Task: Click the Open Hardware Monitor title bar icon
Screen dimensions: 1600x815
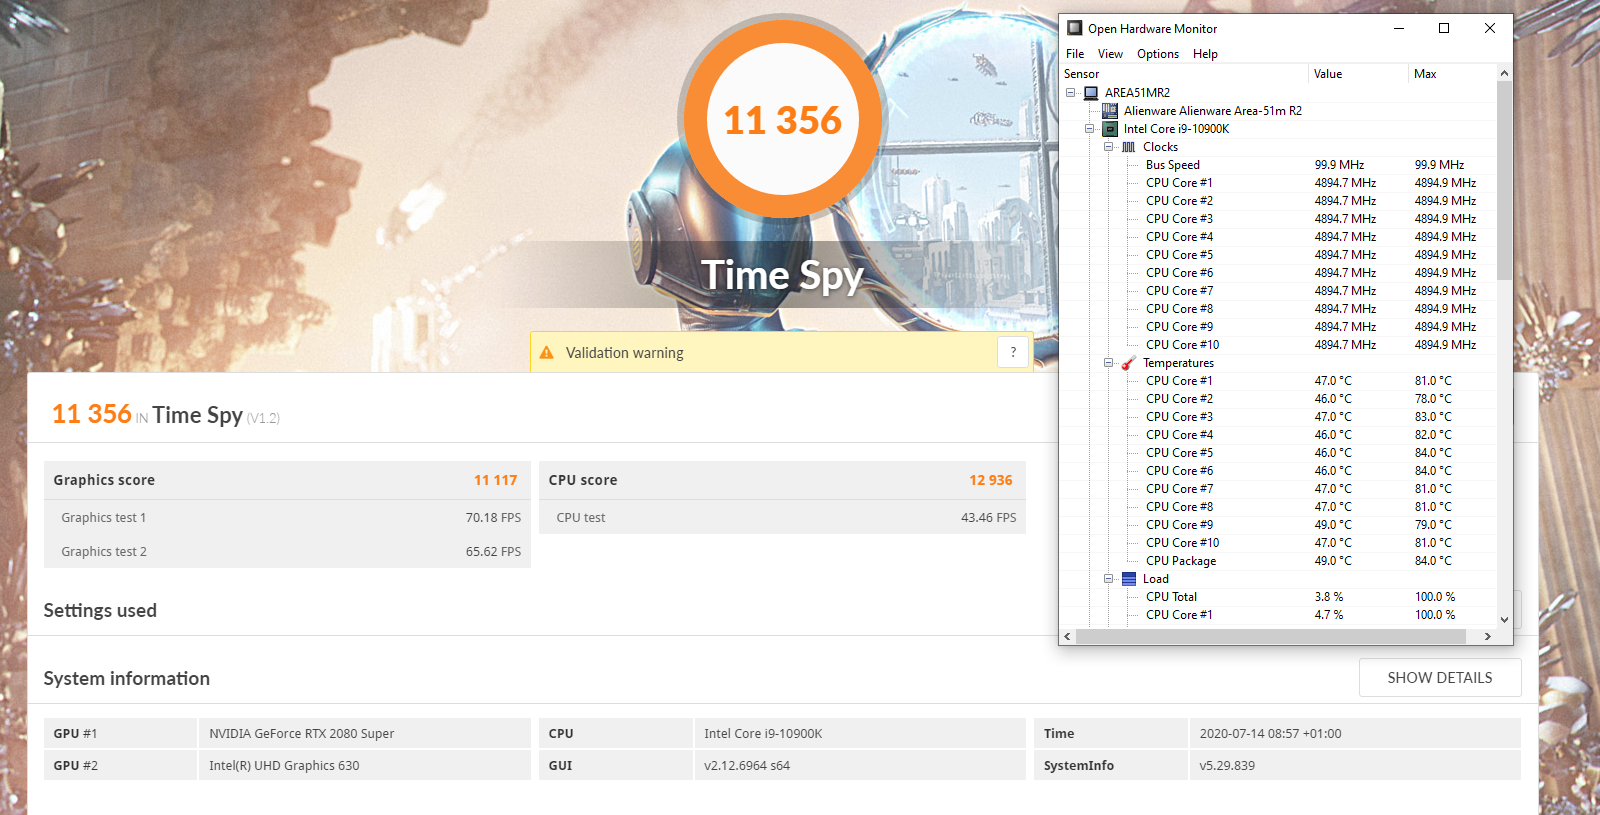Action: pyautogui.click(x=1075, y=28)
